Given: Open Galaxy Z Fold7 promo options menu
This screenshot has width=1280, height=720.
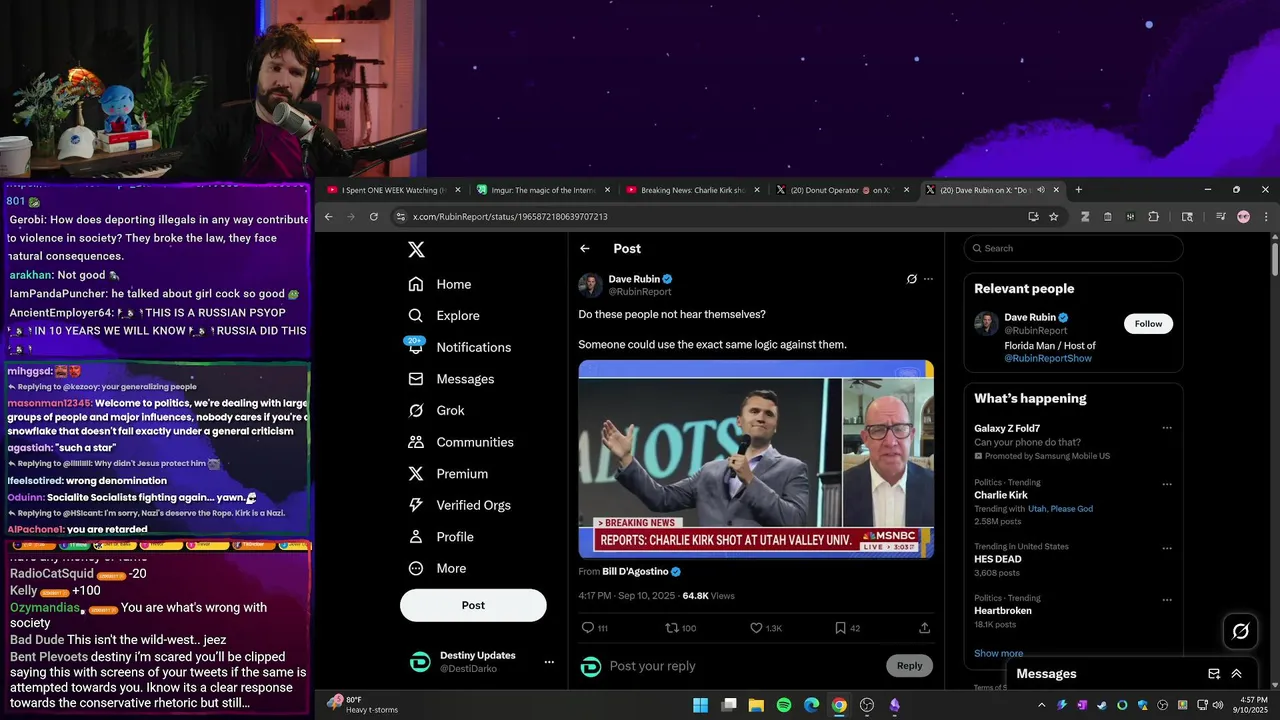Looking at the screenshot, I should point(1166,428).
